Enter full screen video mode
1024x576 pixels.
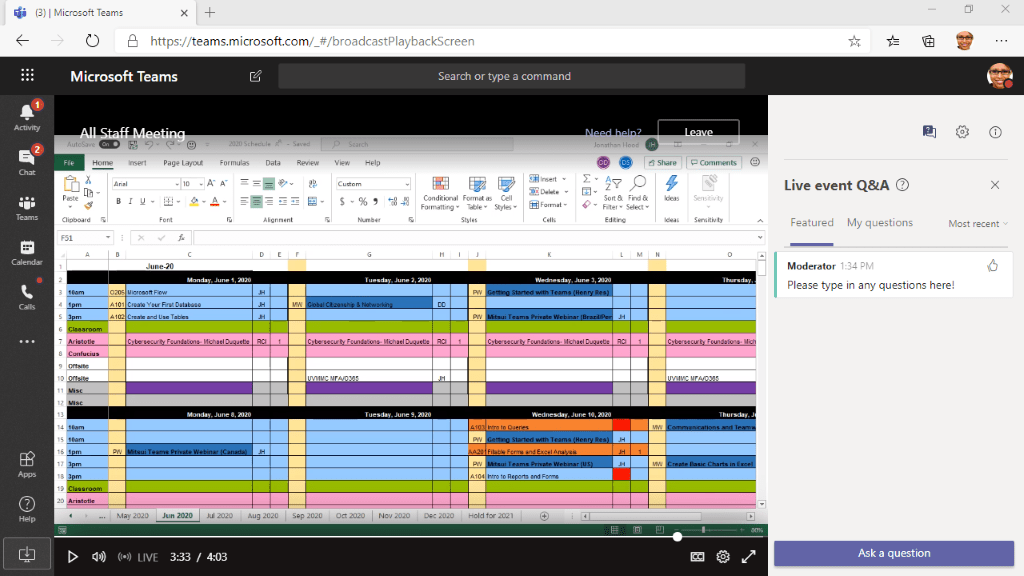[748, 557]
